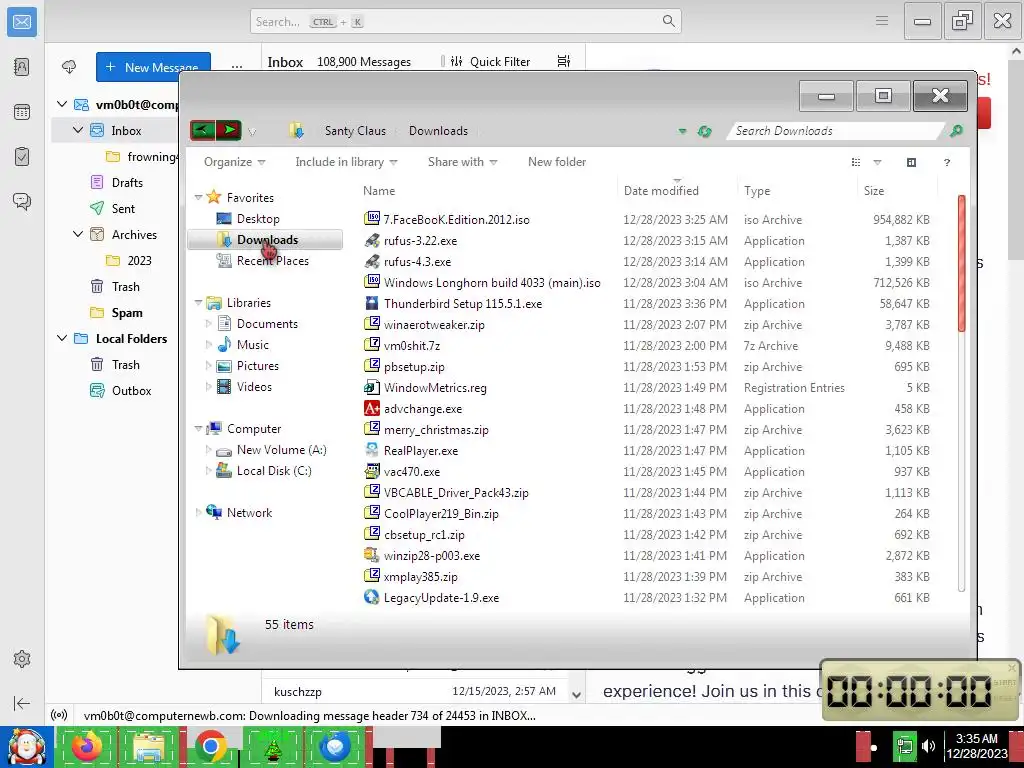Click Downloads segment in address breadcrumb
This screenshot has height=768, width=1024.
438,131
